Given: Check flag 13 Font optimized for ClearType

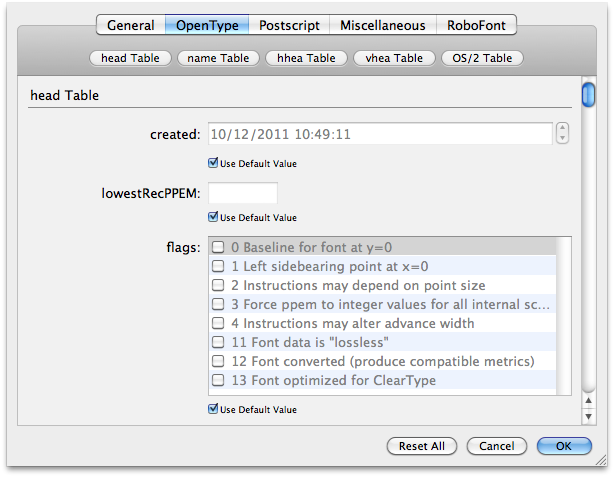Looking at the screenshot, I should (x=218, y=380).
